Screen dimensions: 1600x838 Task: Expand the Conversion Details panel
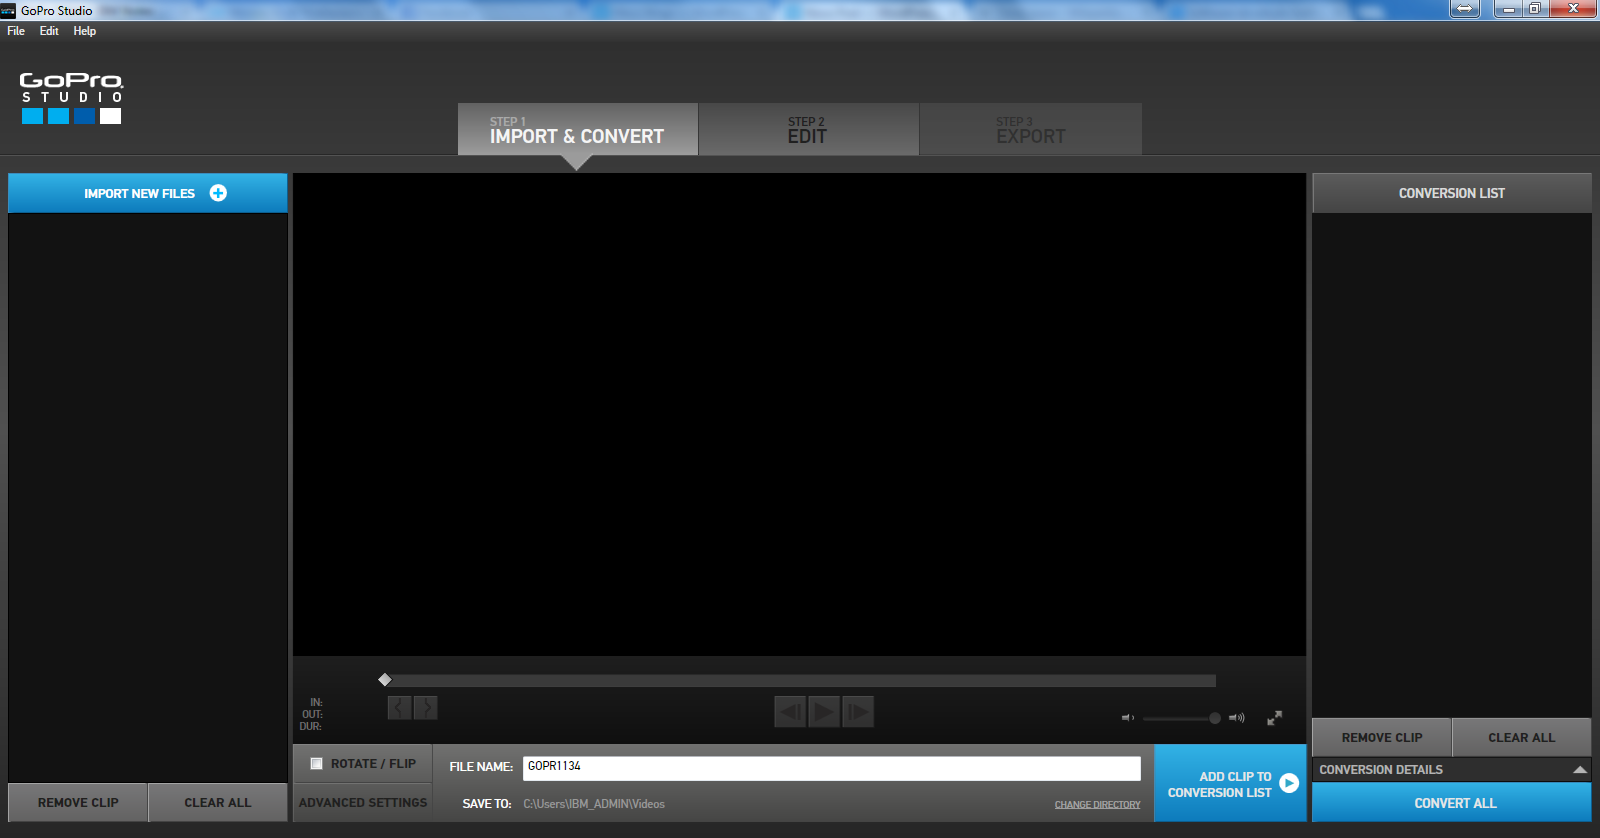pos(1579,770)
